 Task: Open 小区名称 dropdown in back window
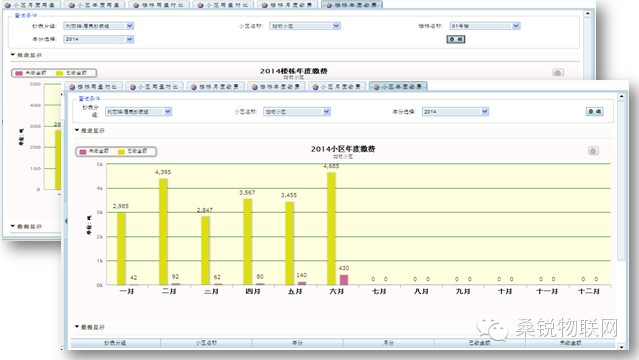(x=305, y=26)
